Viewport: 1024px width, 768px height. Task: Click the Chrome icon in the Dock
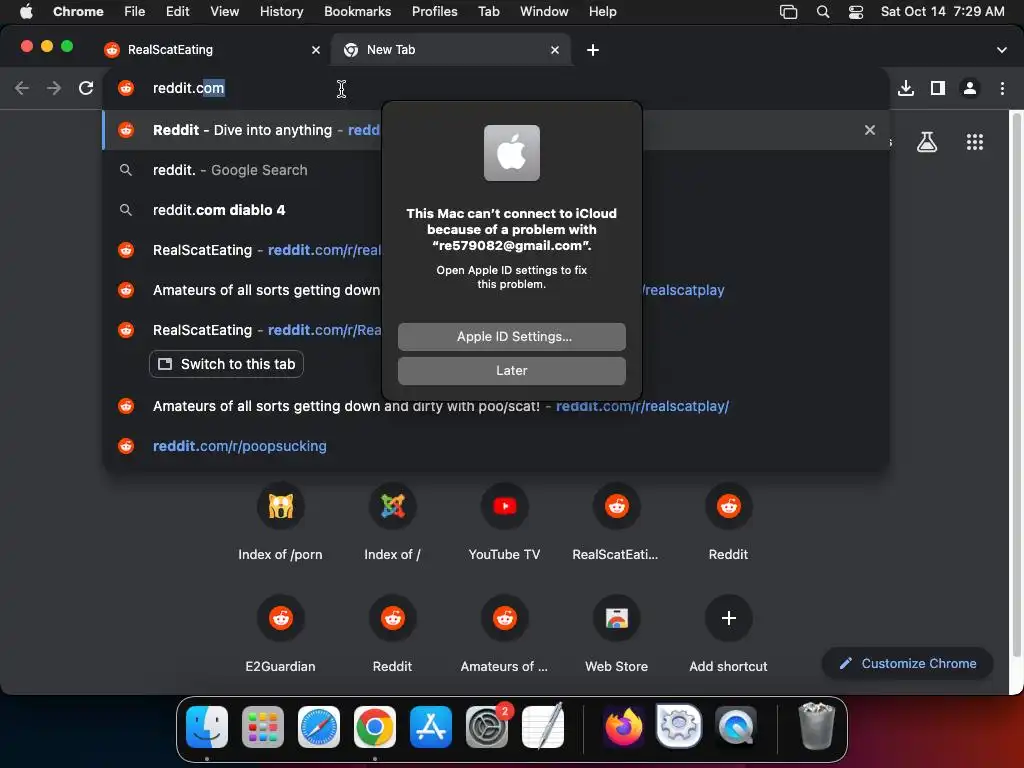pos(375,727)
